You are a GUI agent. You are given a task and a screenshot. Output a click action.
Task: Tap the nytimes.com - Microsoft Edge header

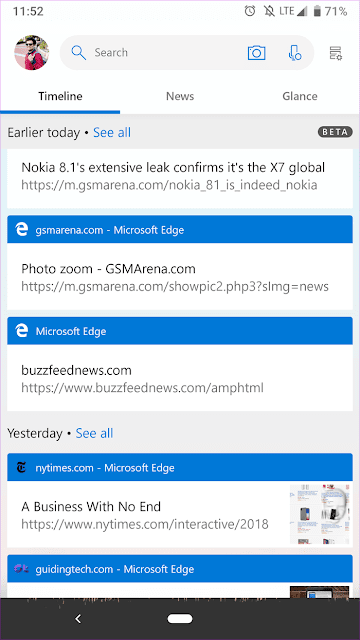[180, 467]
